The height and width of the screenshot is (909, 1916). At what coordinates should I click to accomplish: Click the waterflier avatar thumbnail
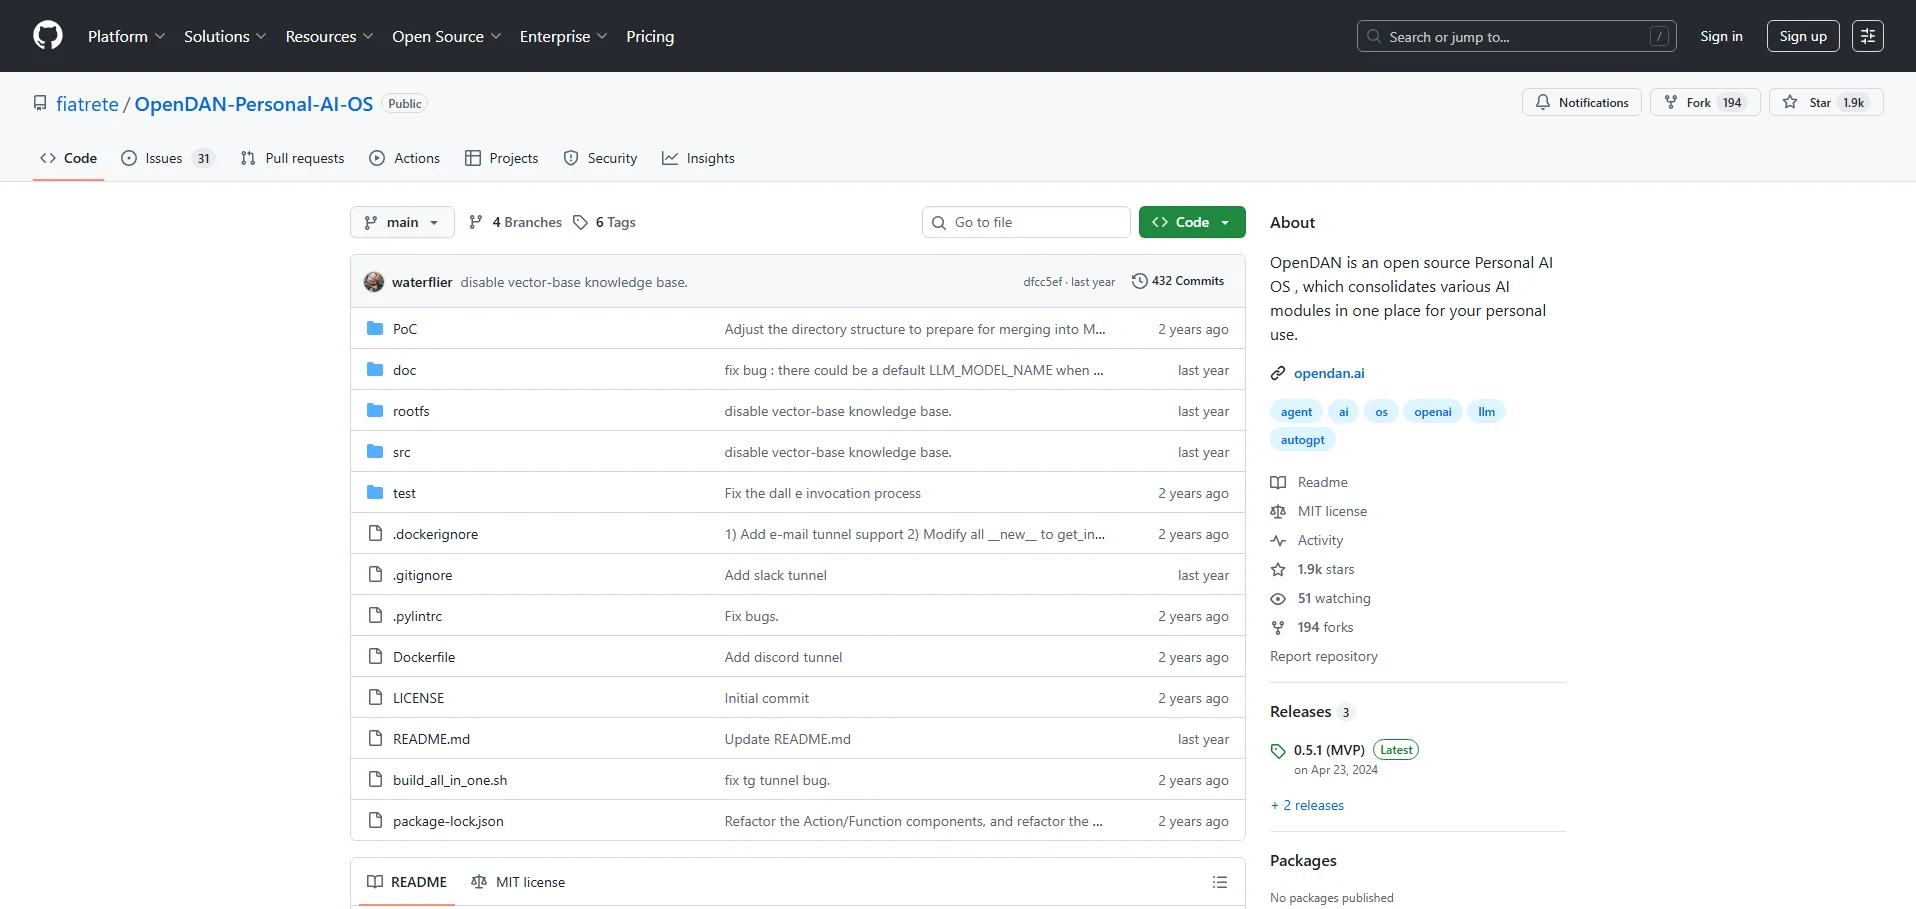click(x=374, y=282)
